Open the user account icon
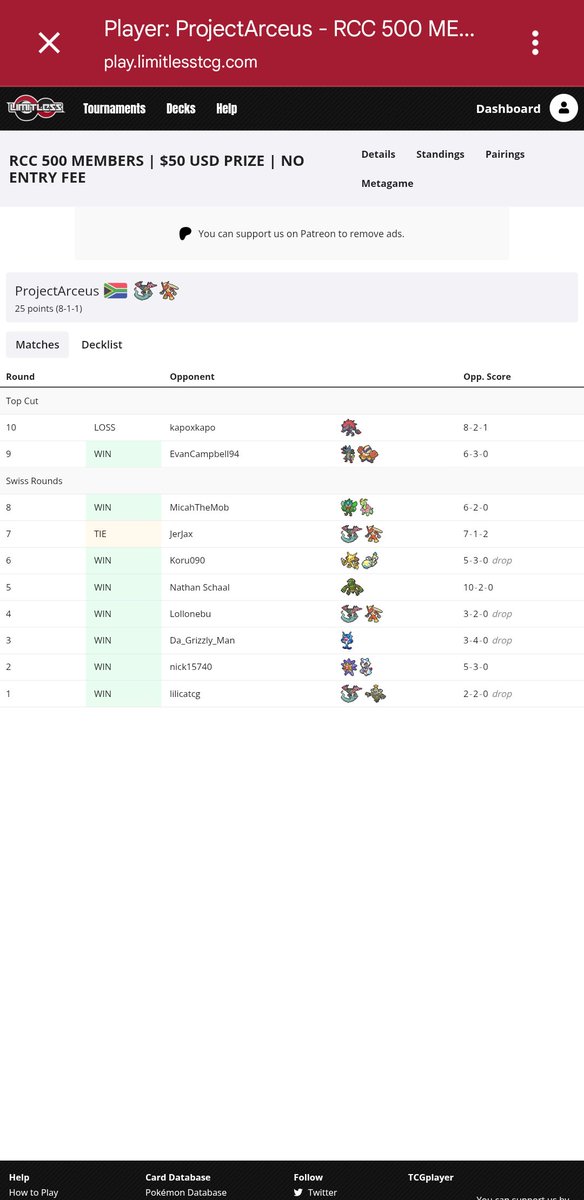The width and height of the screenshot is (584, 1200). [563, 108]
